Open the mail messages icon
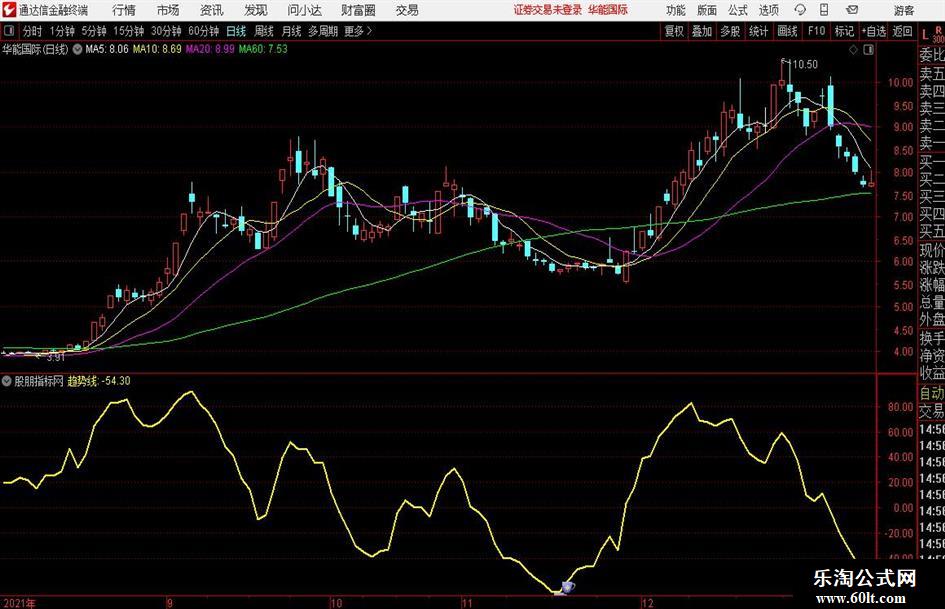The image size is (945, 609). (x=852, y=10)
